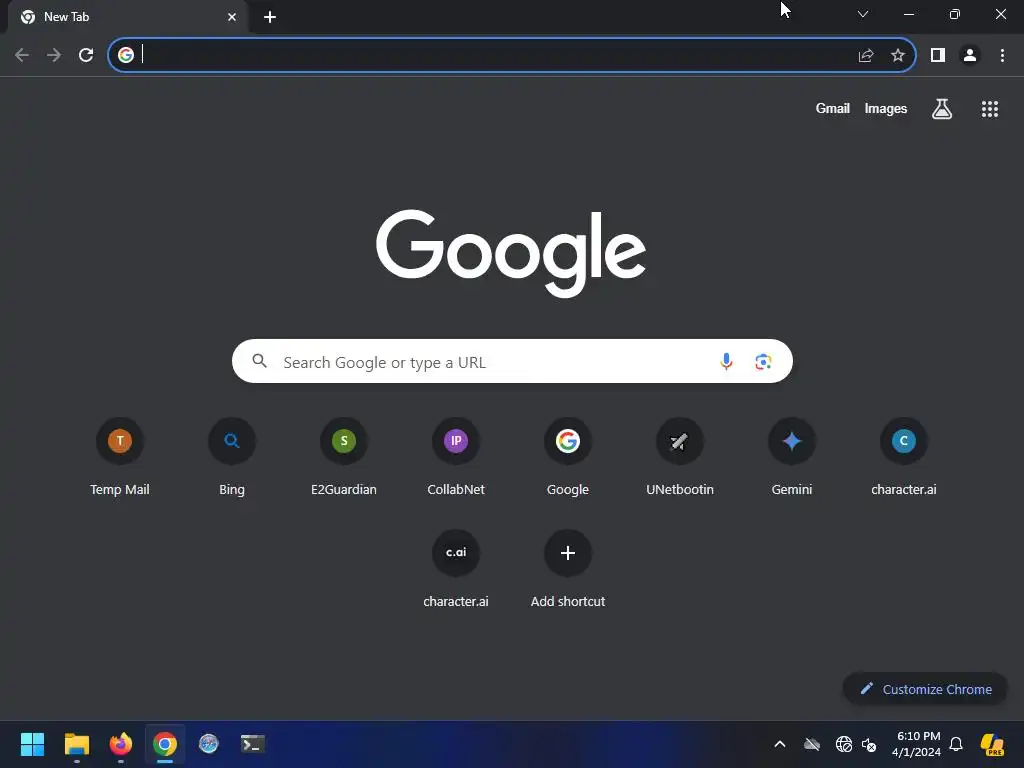Image resolution: width=1024 pixels, height=768 pixels.
Task: Open a new tab with the plus button
Action: (270, 17)
